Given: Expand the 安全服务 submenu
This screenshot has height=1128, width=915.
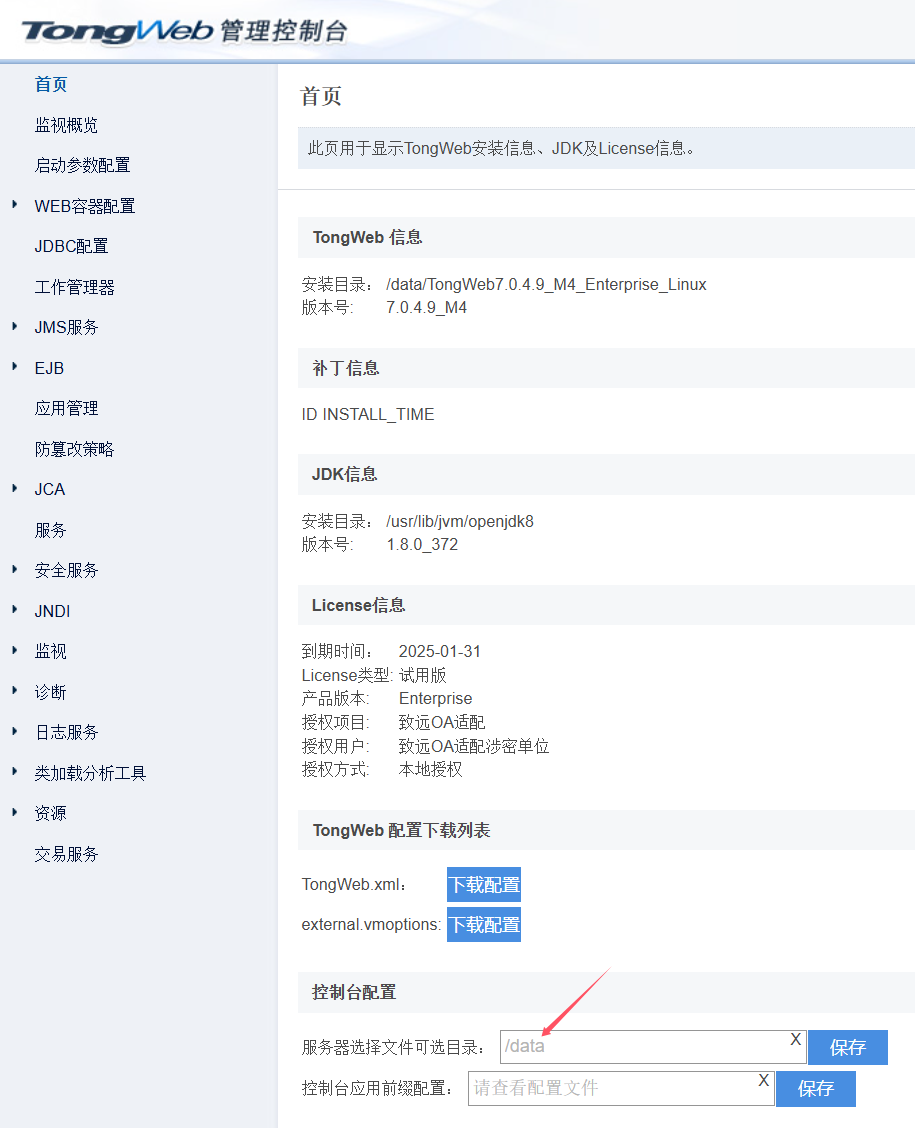Looking at the screenshot, I should [15, 569].
